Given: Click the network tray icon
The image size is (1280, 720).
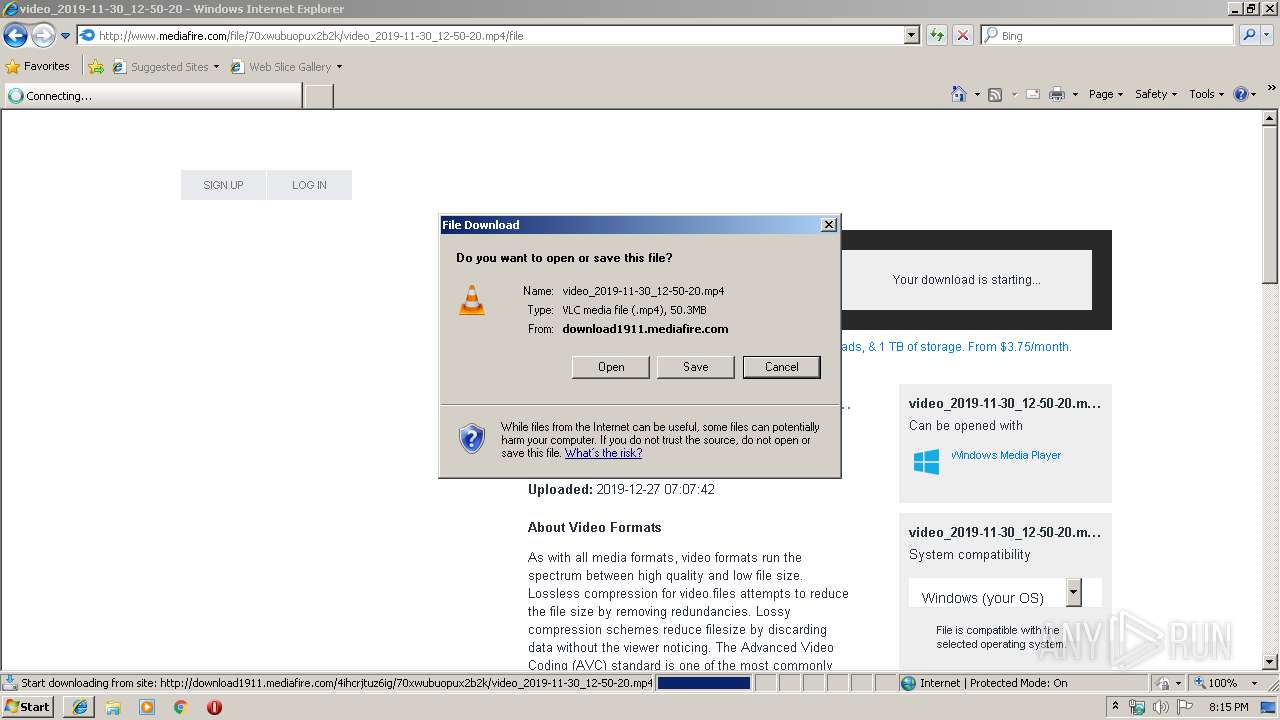Looking at the screenshot, I should point(1137,707).
